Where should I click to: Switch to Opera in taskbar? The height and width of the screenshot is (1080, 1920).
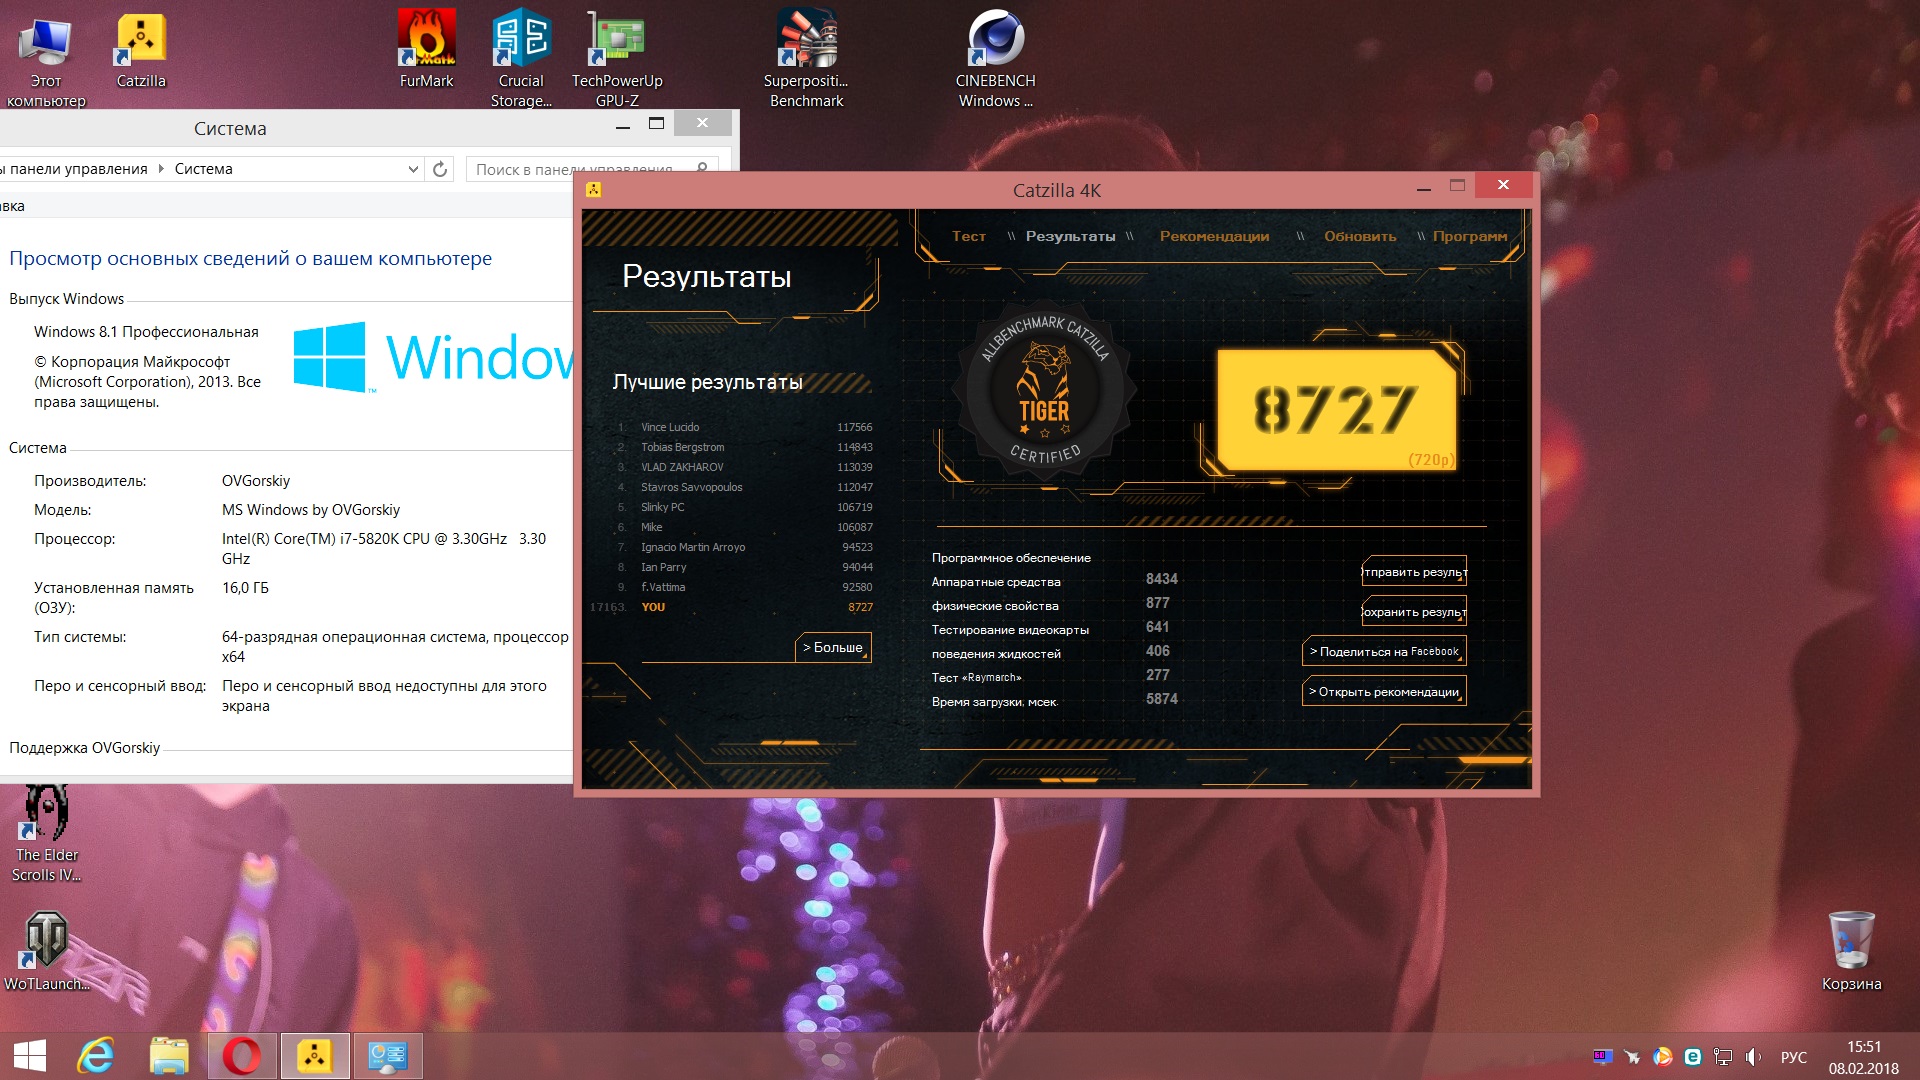[x=241, y=1056]
